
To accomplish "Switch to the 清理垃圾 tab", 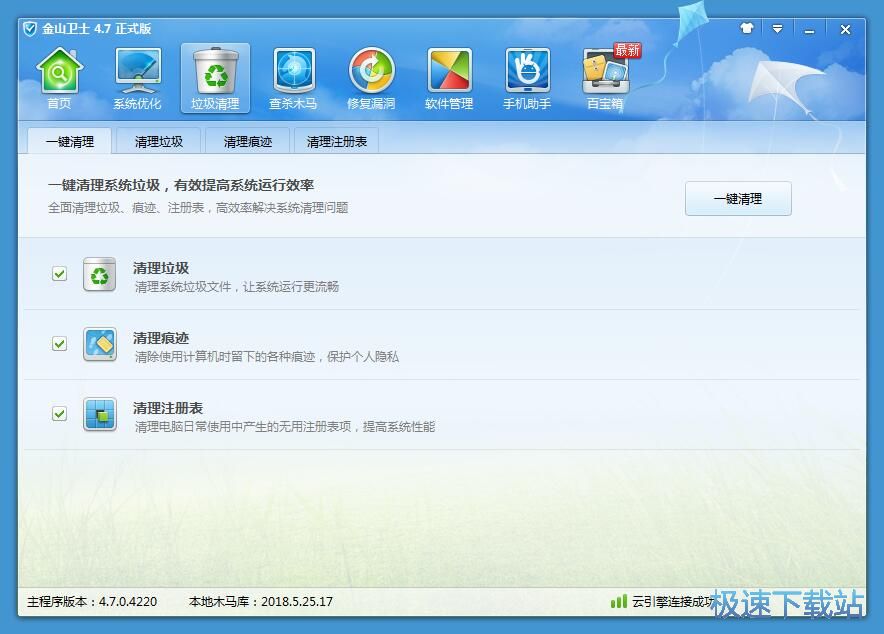I will click(x=158, y=141).
